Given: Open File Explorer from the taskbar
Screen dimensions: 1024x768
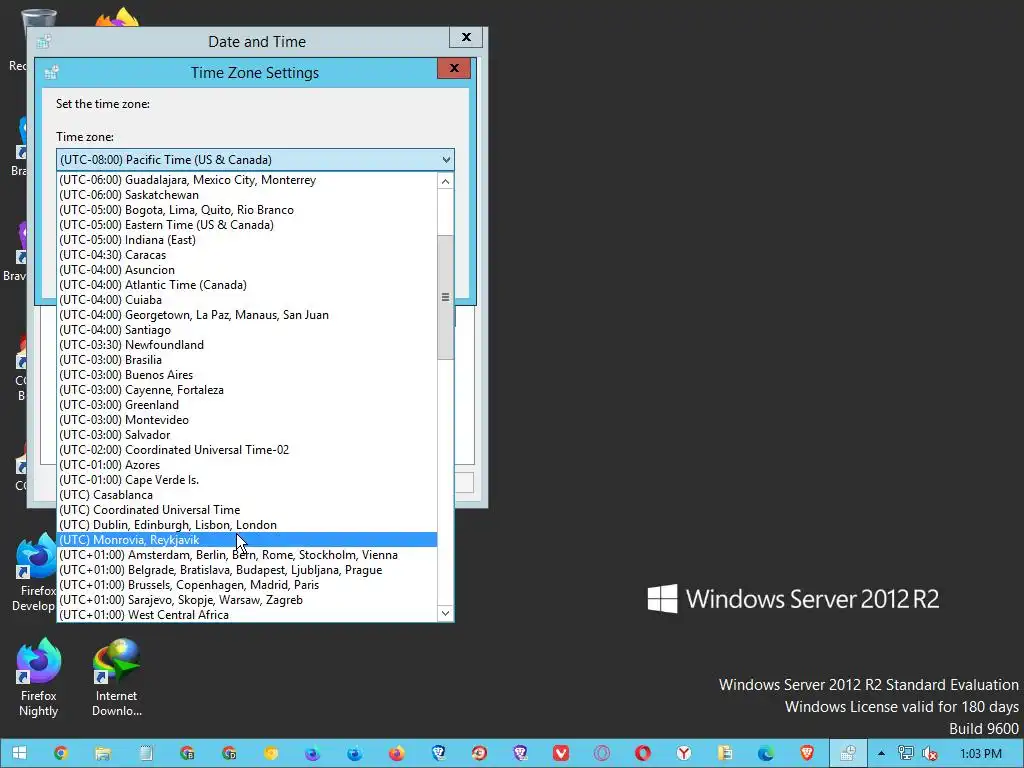Looking at the screenshot, I should point(103,753).
